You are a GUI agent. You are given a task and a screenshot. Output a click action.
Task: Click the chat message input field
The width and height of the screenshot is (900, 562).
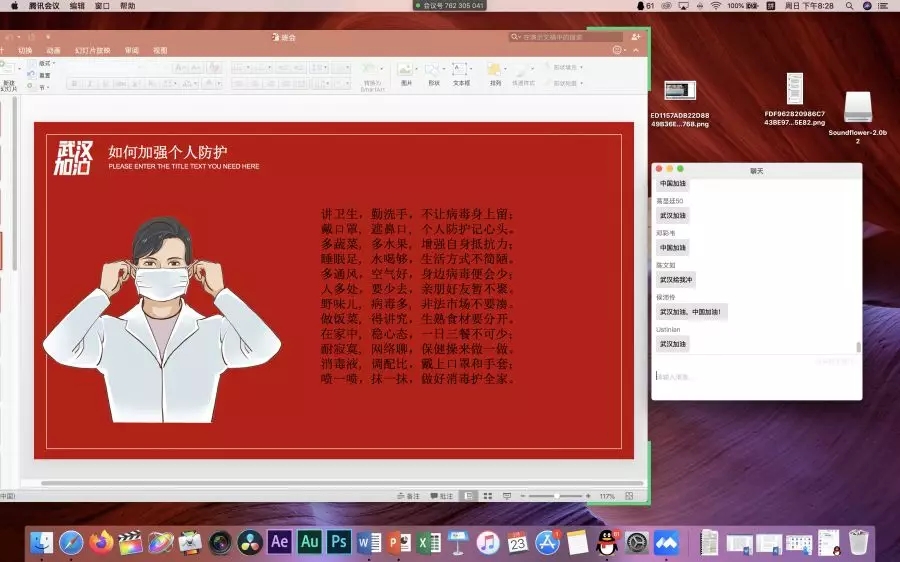(755, 377)
